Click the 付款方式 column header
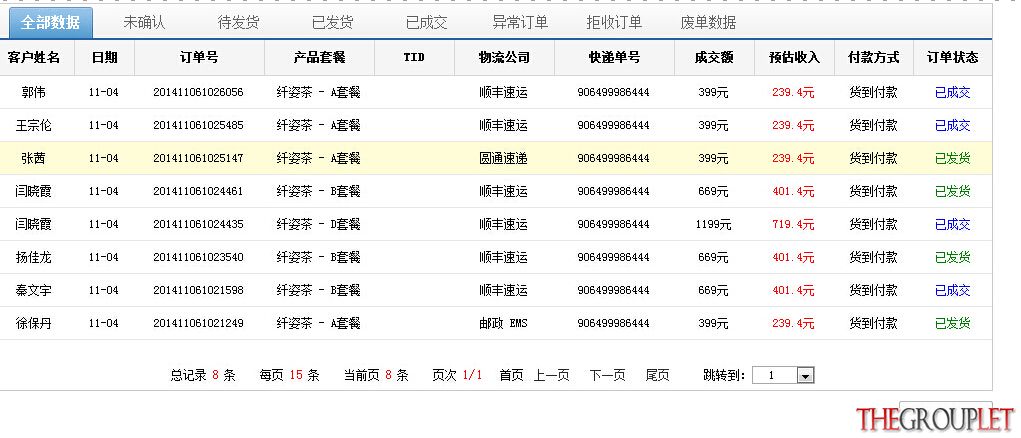This screenshot has width=1021, height=438. (873, 57)
